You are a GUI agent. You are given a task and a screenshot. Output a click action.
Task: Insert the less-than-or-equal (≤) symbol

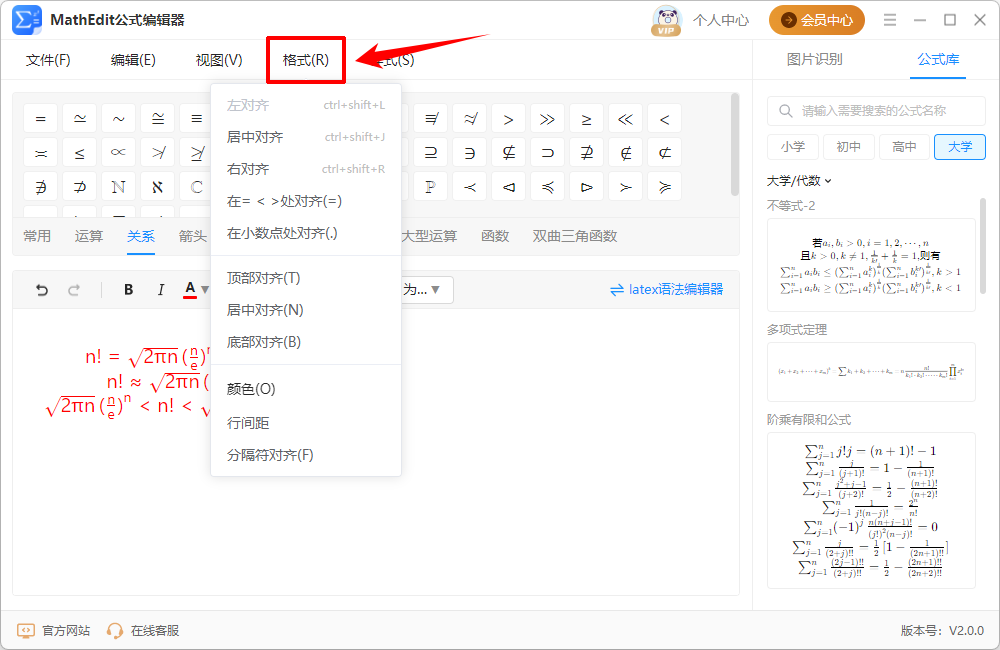pyautogui.click(x=80, y=153)
